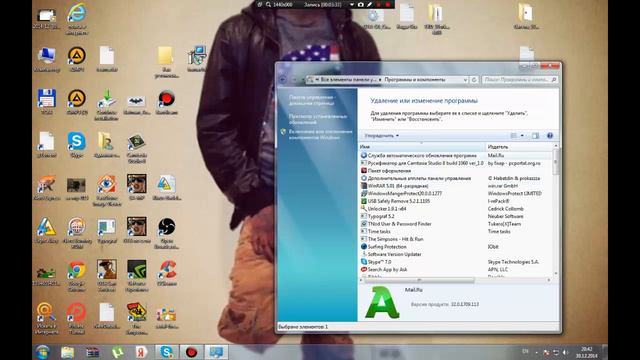Image resolution: width=640 pixels, height=360 pixels.
Task: Open view installed updates link
Action: [x=318, y=119]
